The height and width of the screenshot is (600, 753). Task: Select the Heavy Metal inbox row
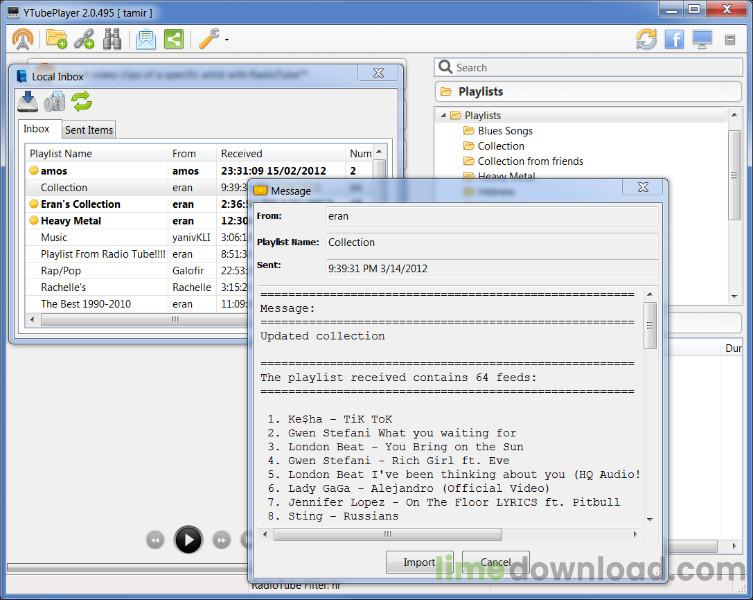point(137,221)
